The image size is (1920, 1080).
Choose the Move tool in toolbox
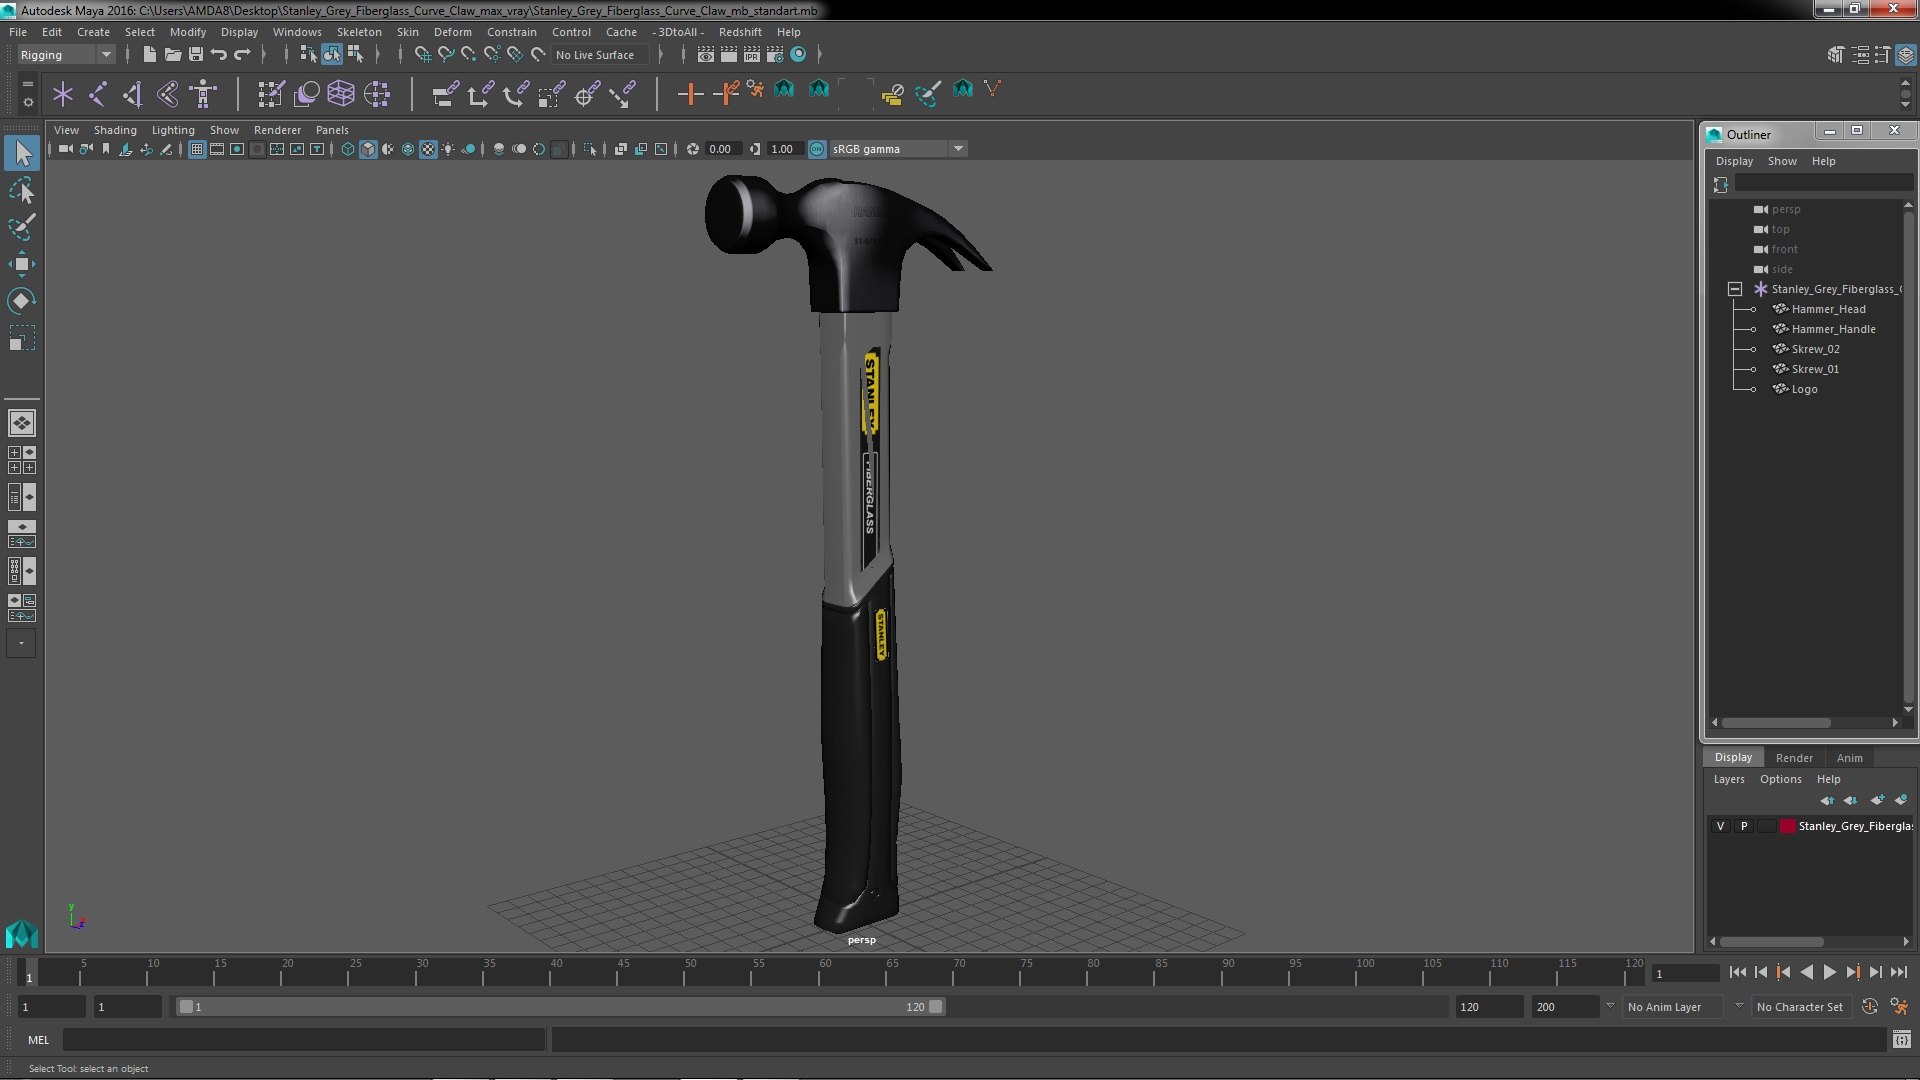point(22,264)
